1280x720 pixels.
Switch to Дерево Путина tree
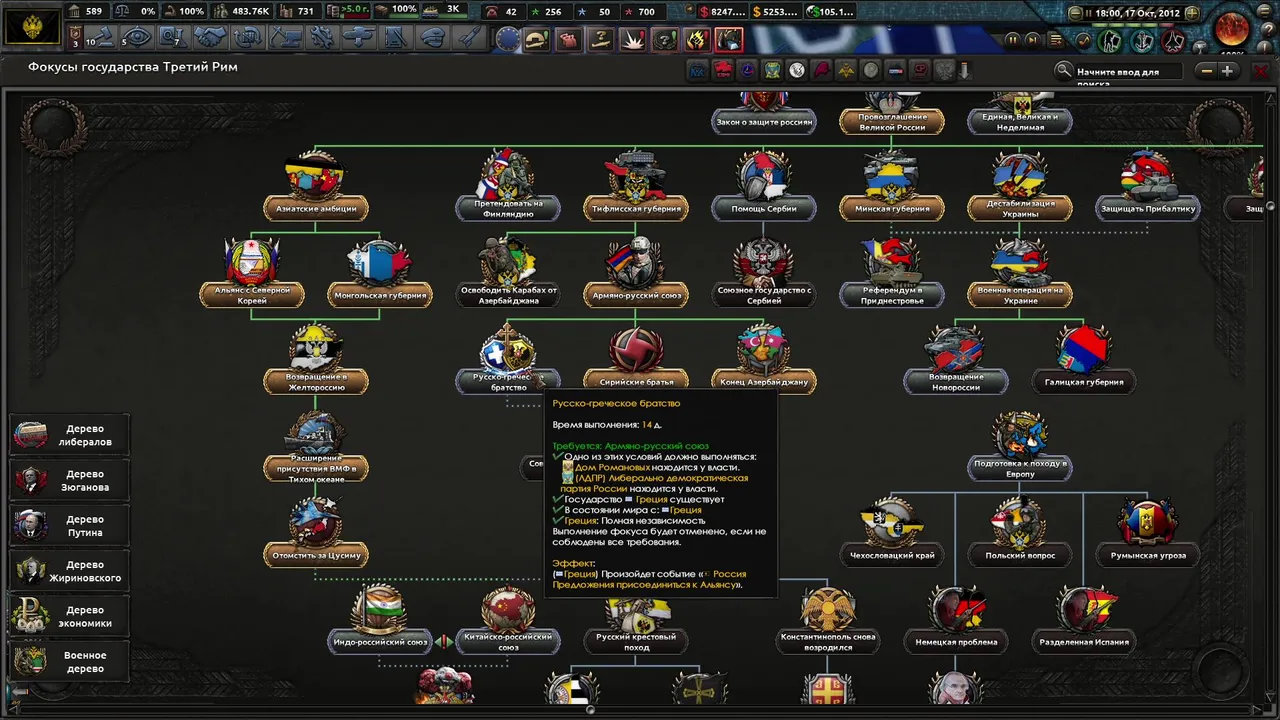coord(70,526)
